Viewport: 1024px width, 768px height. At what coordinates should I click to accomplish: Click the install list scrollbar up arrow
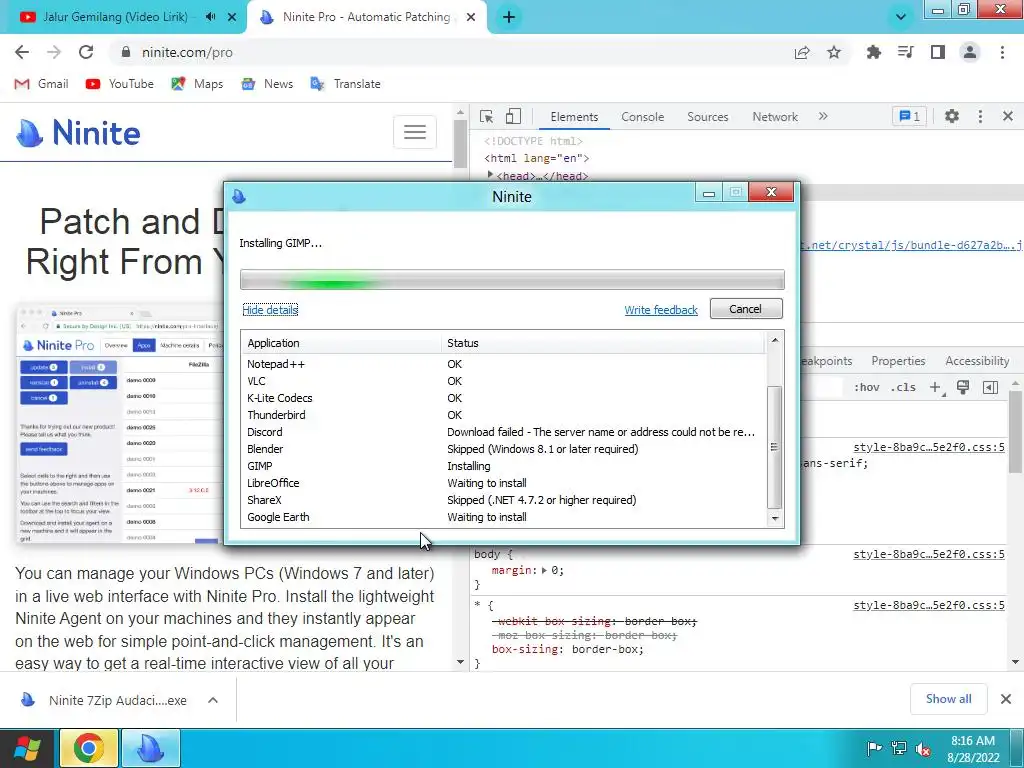coord(775,340)
